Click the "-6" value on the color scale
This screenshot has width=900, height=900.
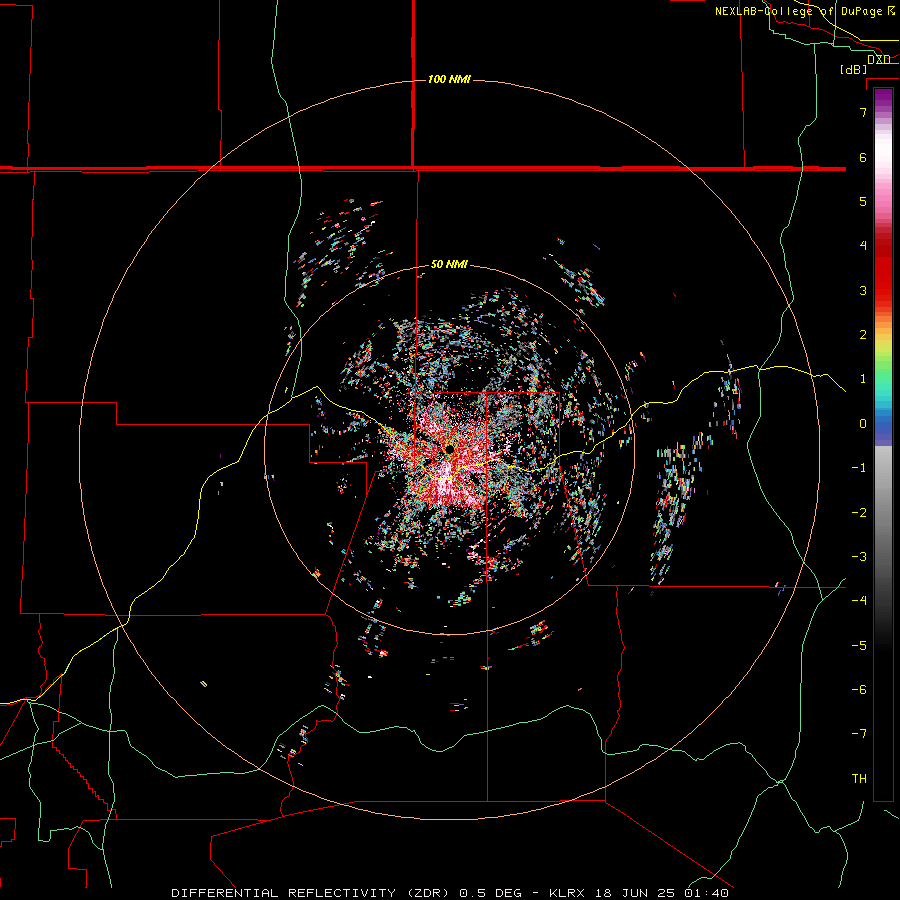point(859,690)
